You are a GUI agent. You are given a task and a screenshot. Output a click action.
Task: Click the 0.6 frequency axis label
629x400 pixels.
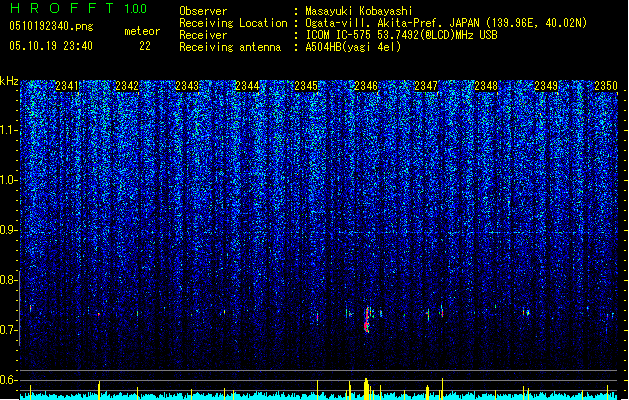[x=9, y=380]
